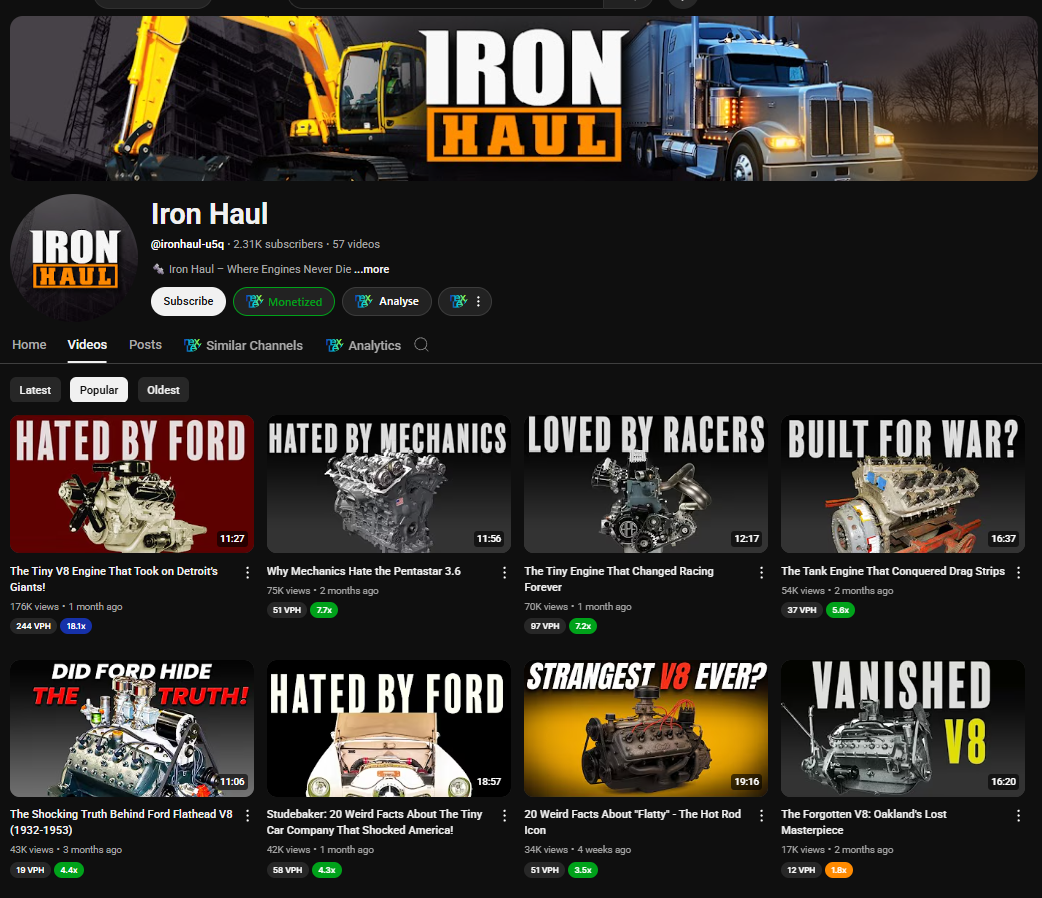Subscribe to Iron Haul channel

pos(188,301)
